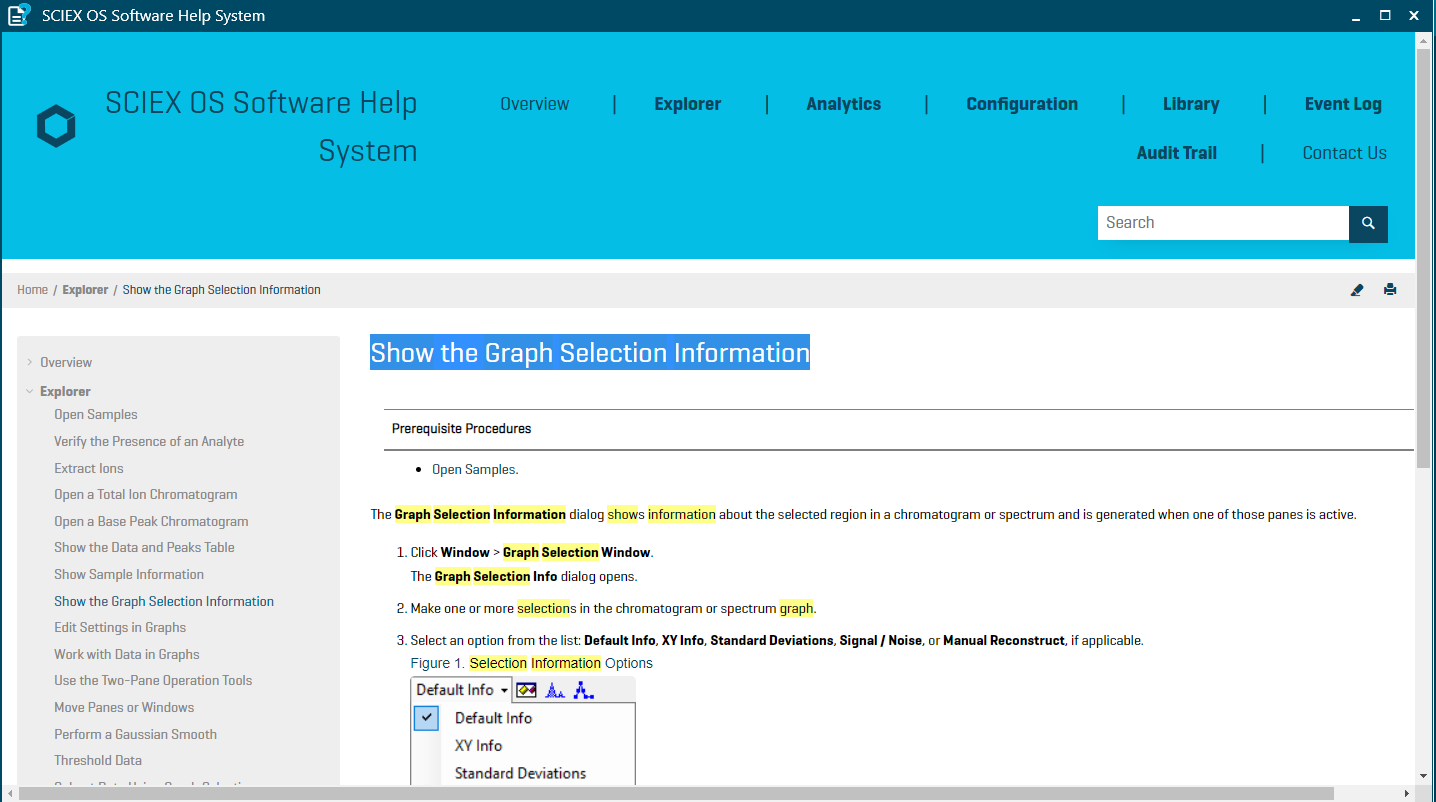Click 'Standard Deviations' in the figure menu
1436x802 pixels.
(520, 773)
